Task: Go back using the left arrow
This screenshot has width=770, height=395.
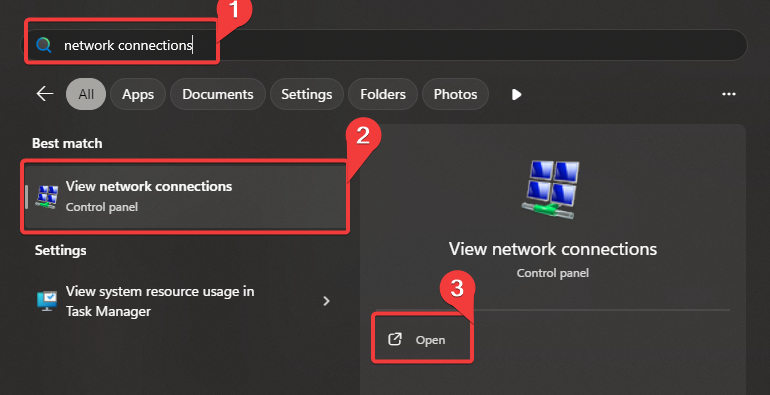Action: pyautogui.click(x=45, y=94)
